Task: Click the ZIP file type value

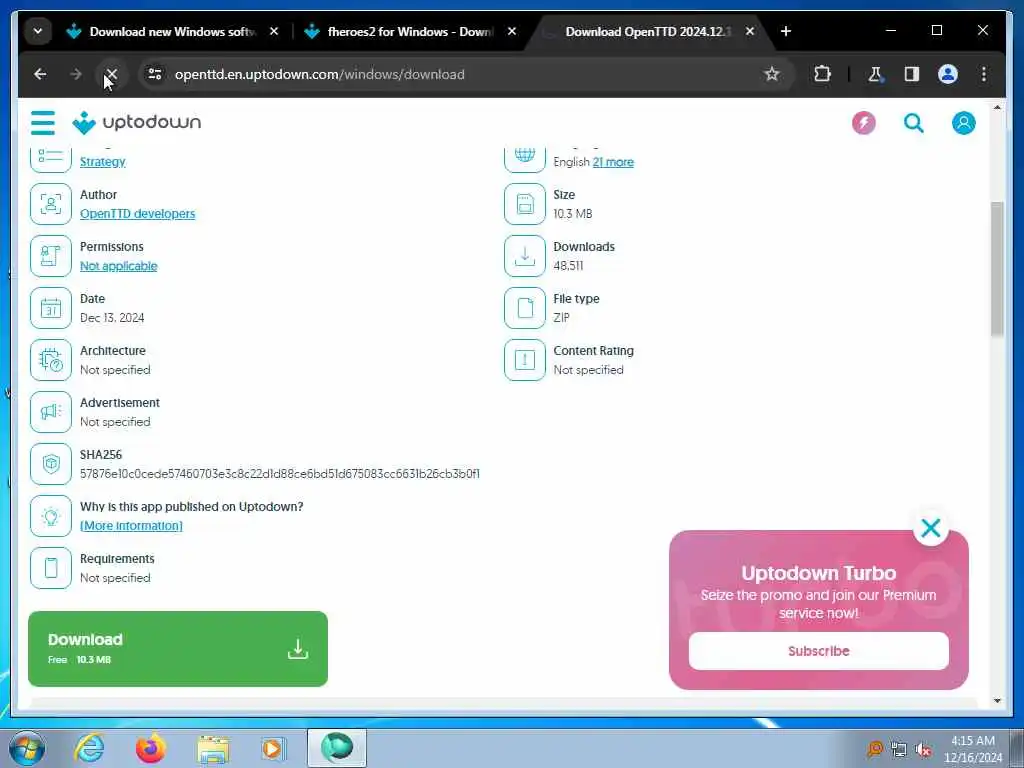Action: pos(561,317)
